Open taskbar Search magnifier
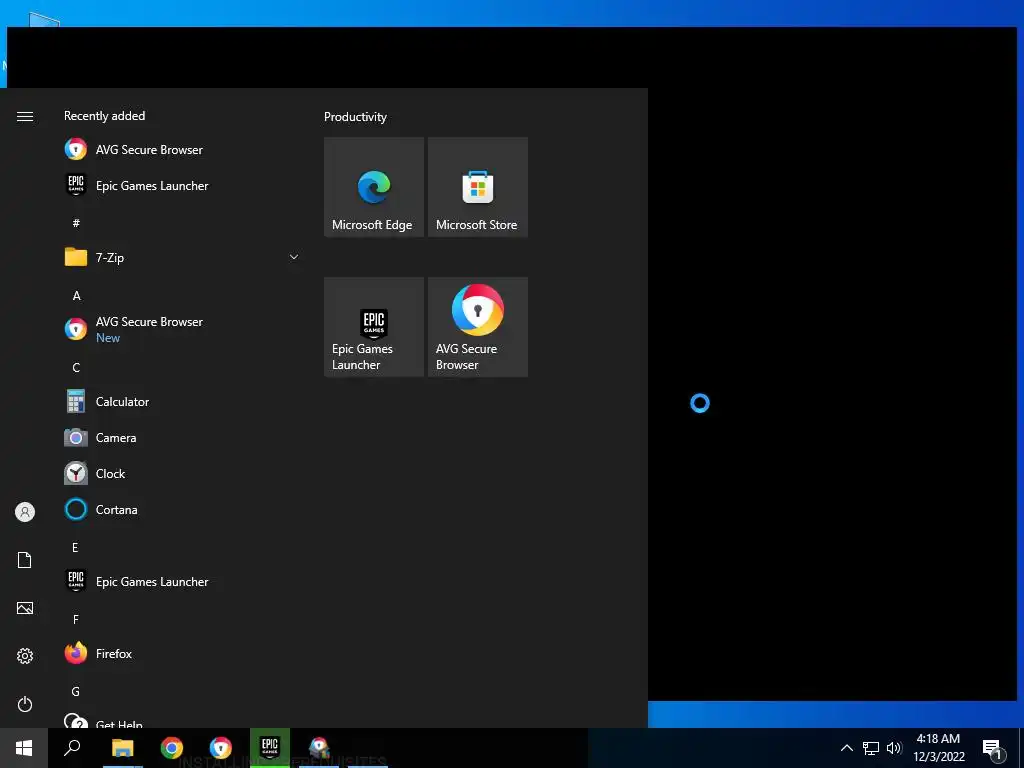The height and width of the screenshot is (768, 1024). click(72, 748)
